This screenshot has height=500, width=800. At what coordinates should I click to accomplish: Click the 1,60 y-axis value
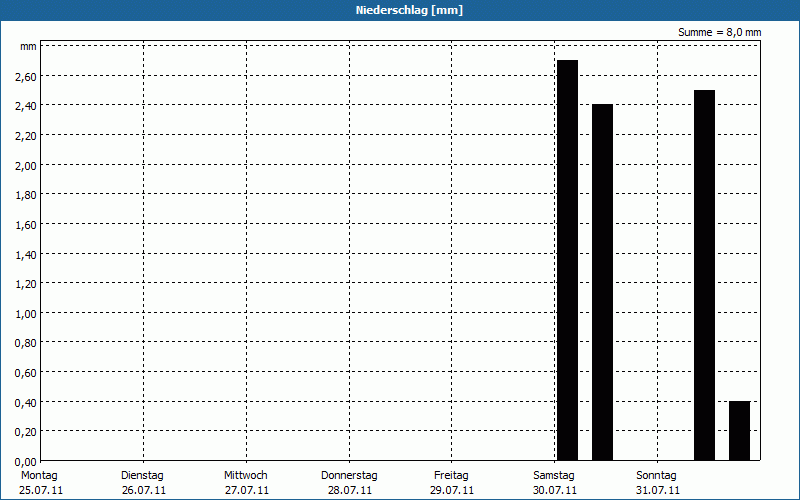coord(26,224)
